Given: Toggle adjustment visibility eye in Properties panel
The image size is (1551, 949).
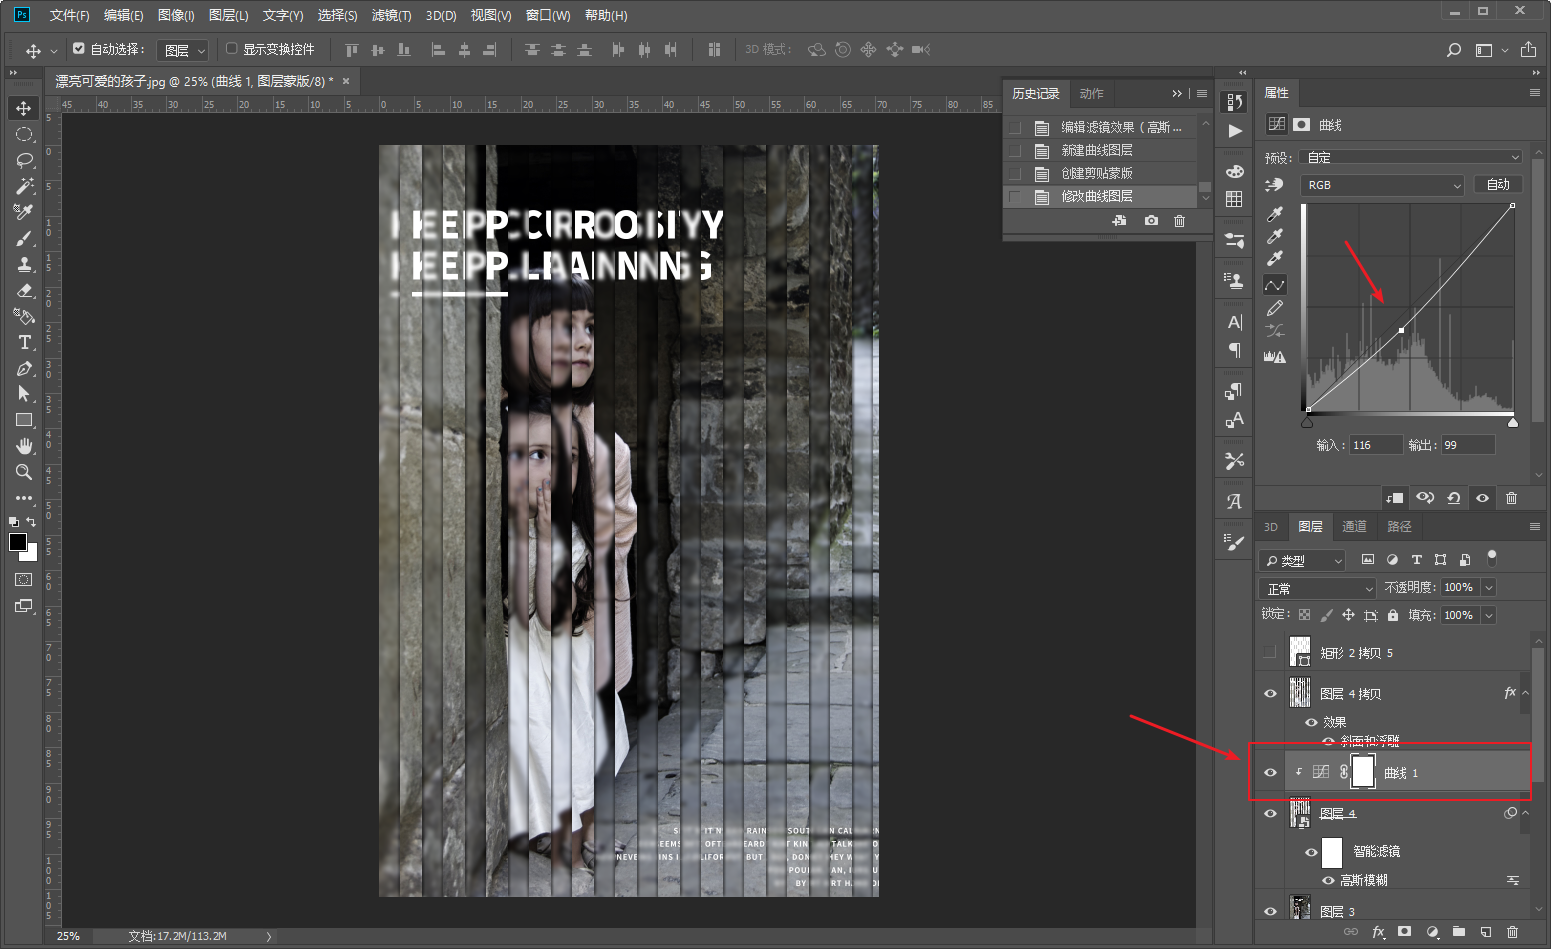Looking at the screenshot, I should pos(1482,498).
